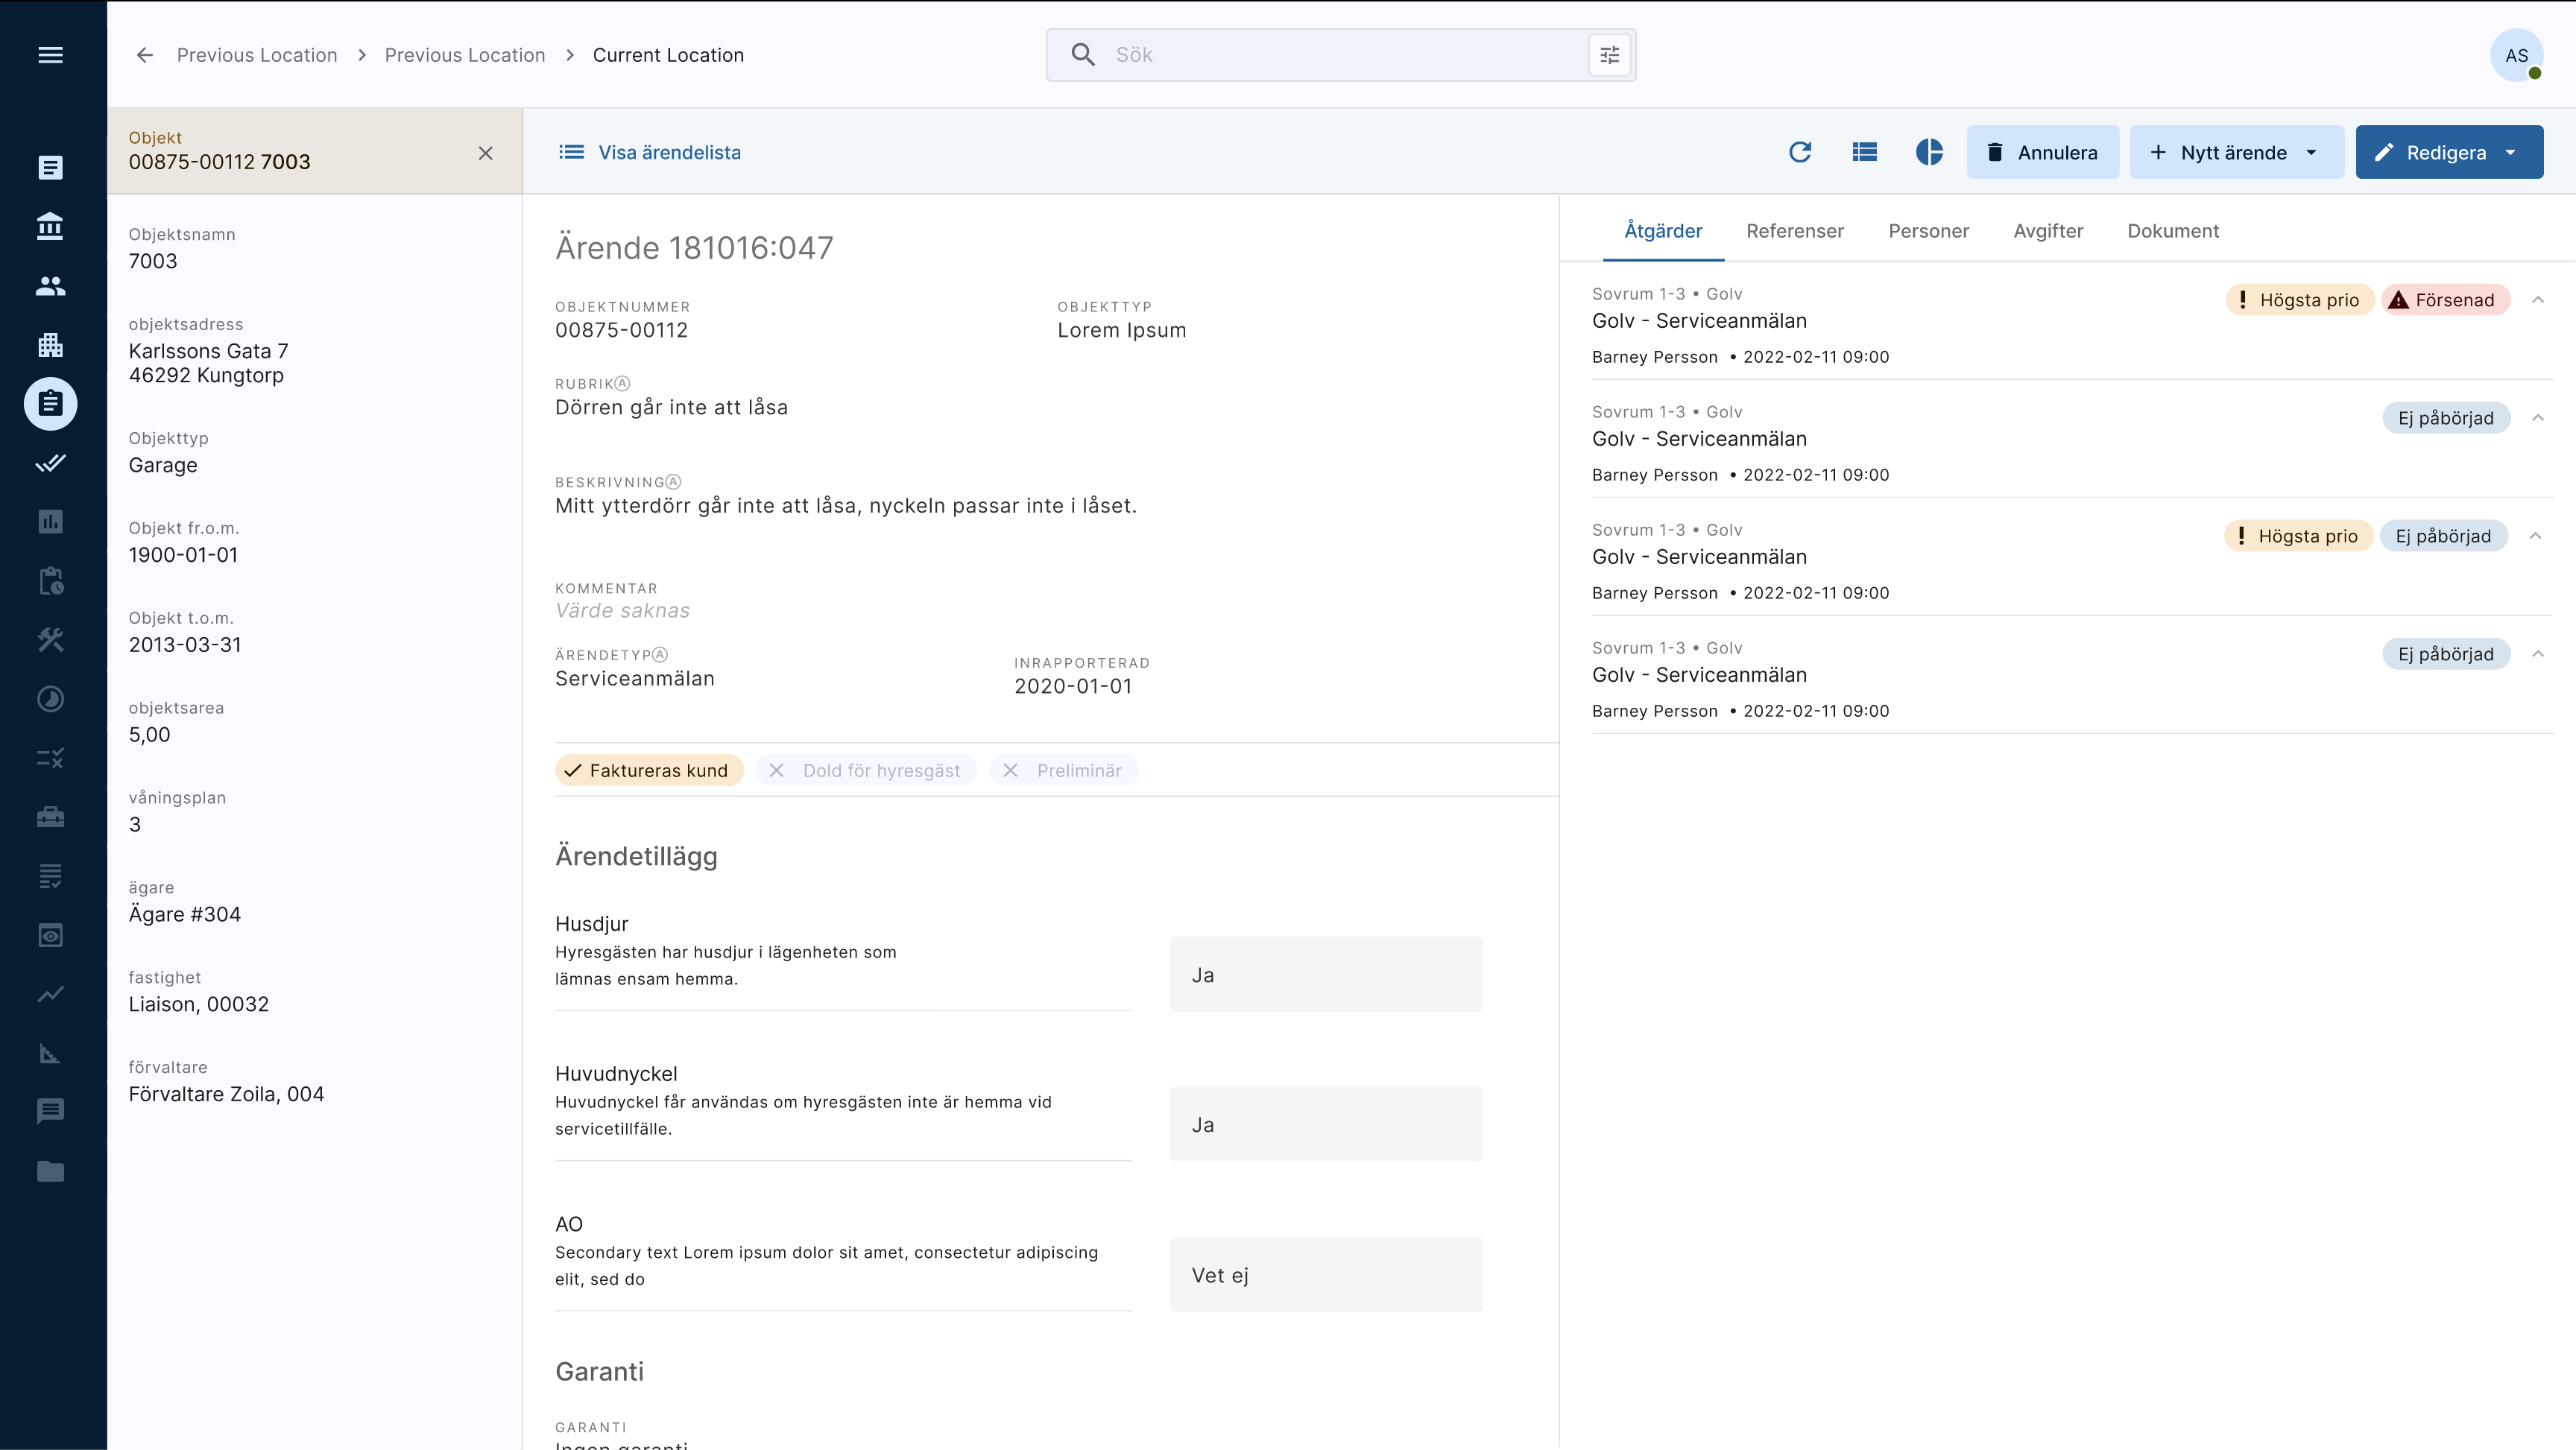The height and width of the screenshot is (1450, 2576).
Task: Open the list with checkmark sidebar icon
Action: point(50,876)
